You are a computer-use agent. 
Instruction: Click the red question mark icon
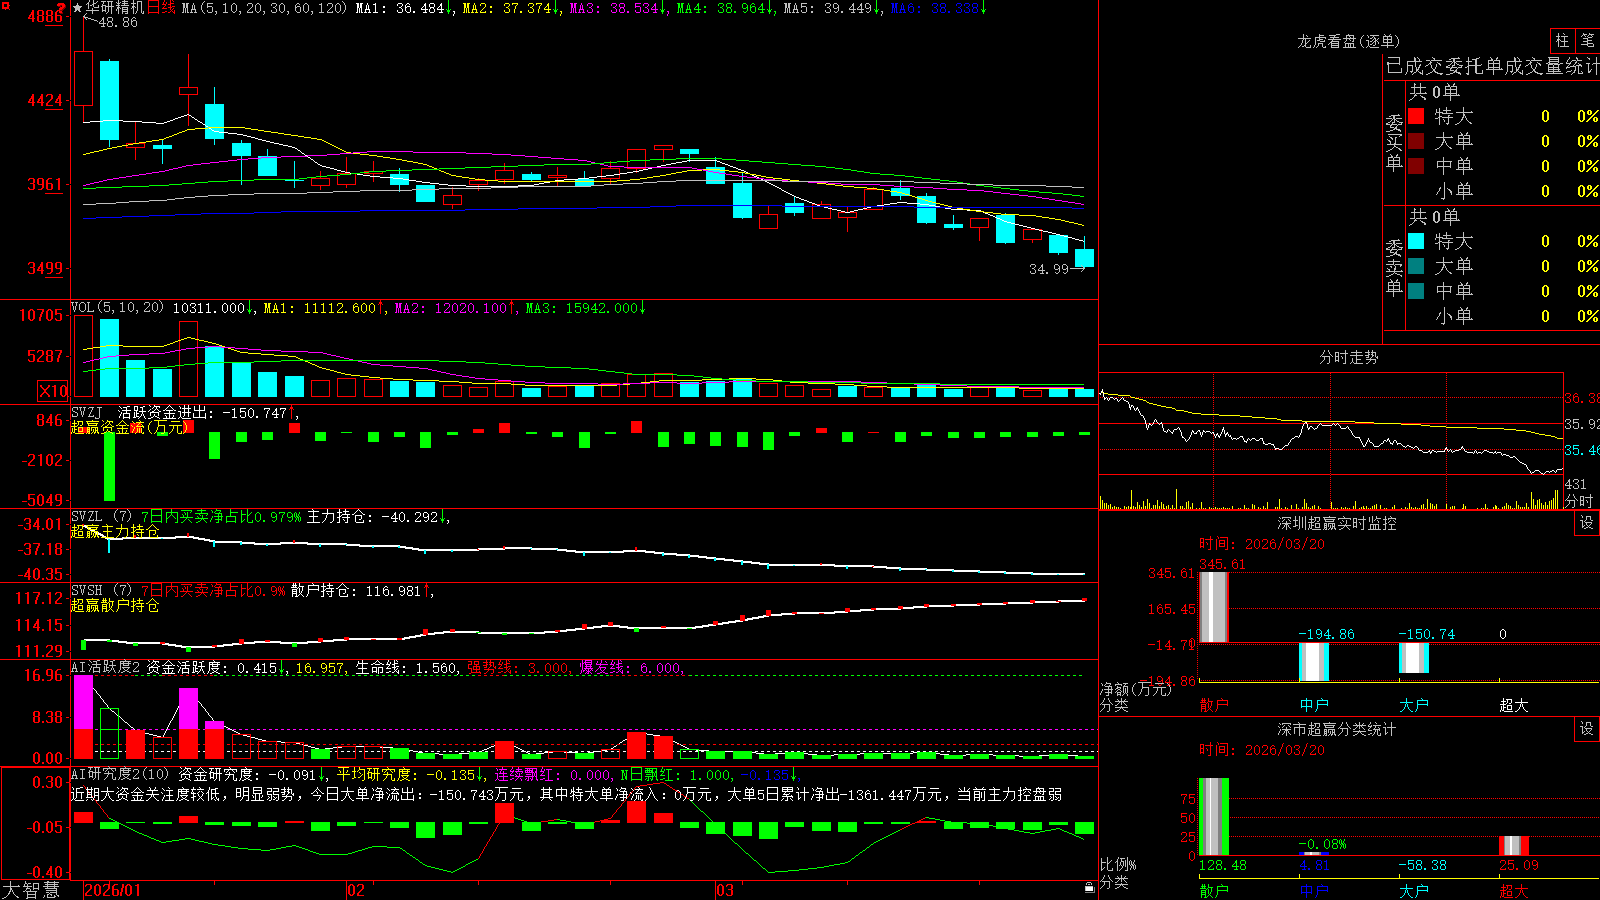pyautogui.click(x=62, y=8)
